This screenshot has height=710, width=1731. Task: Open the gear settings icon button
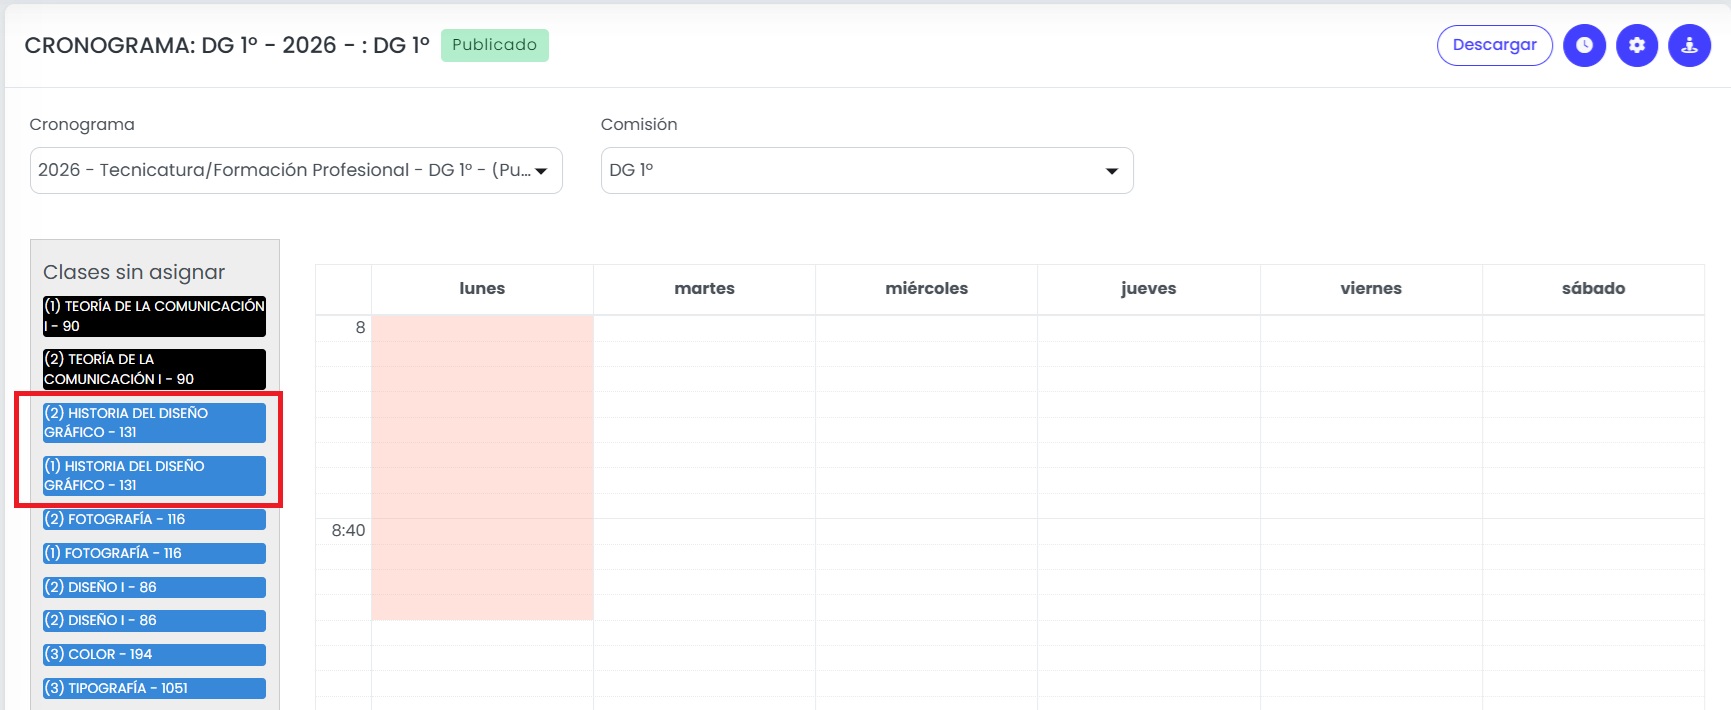pyautogui.click(x=1637, y=45)
